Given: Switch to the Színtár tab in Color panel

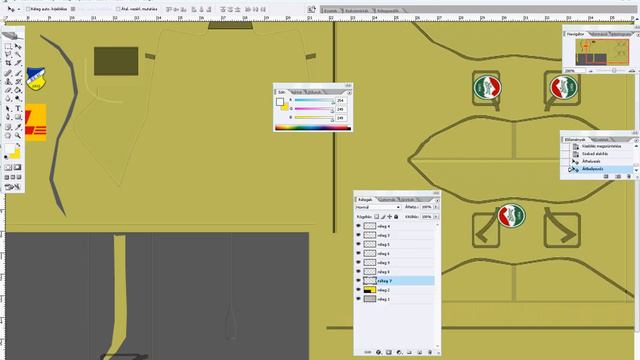Looking at the screenshot, I should coord(297,92).
